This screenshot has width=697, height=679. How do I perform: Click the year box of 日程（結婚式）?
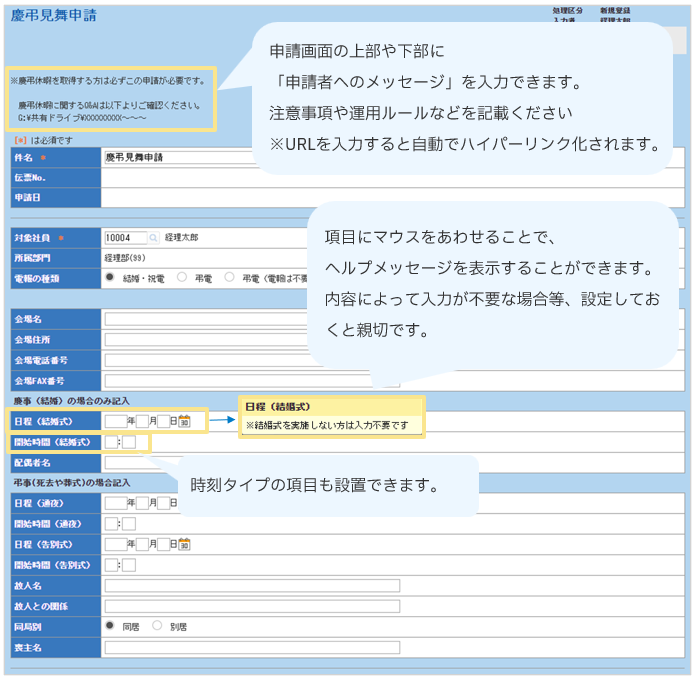115,422
